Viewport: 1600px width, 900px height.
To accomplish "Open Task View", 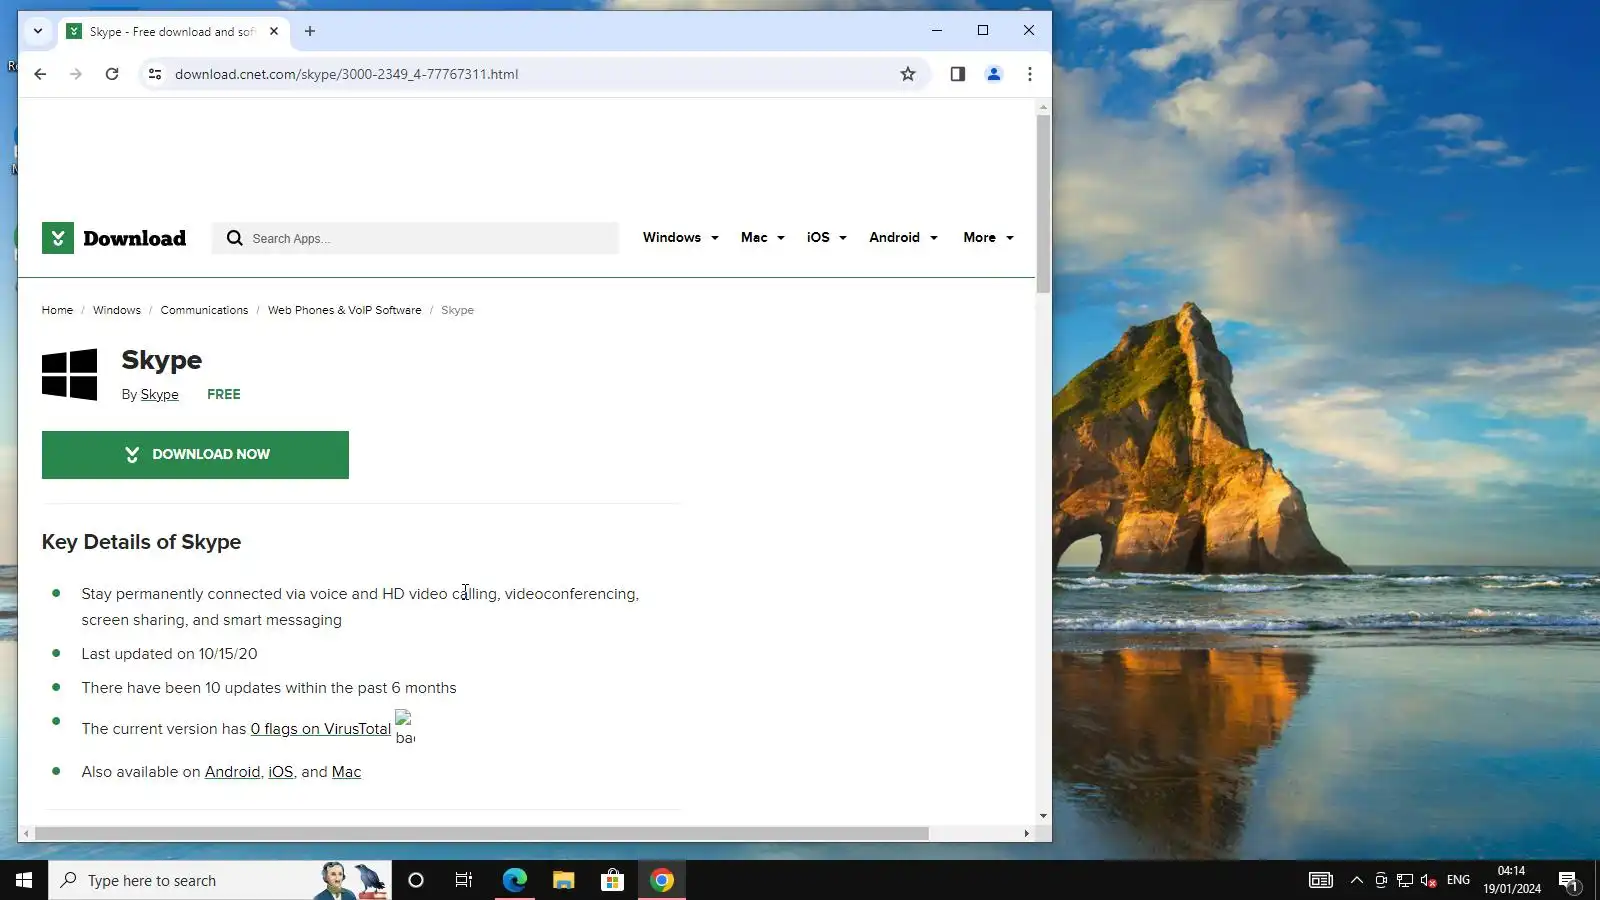I will pyautogui.click(x=464, y=880).
